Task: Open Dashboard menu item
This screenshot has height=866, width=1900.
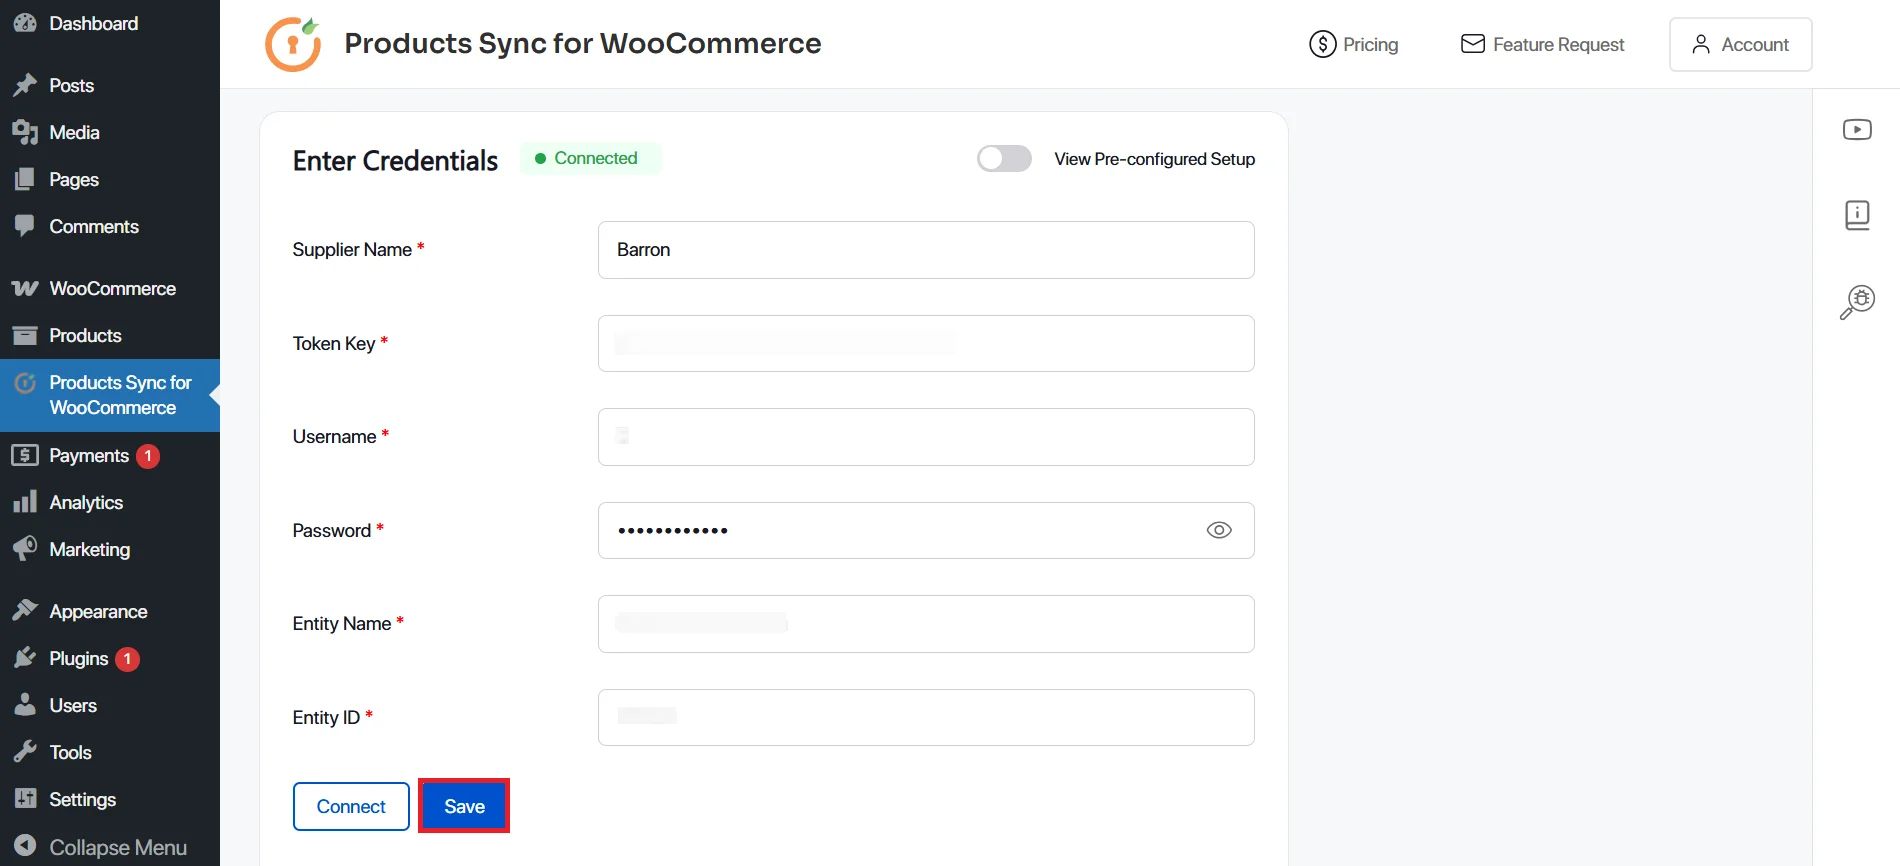Action: [x=110, y=23]
